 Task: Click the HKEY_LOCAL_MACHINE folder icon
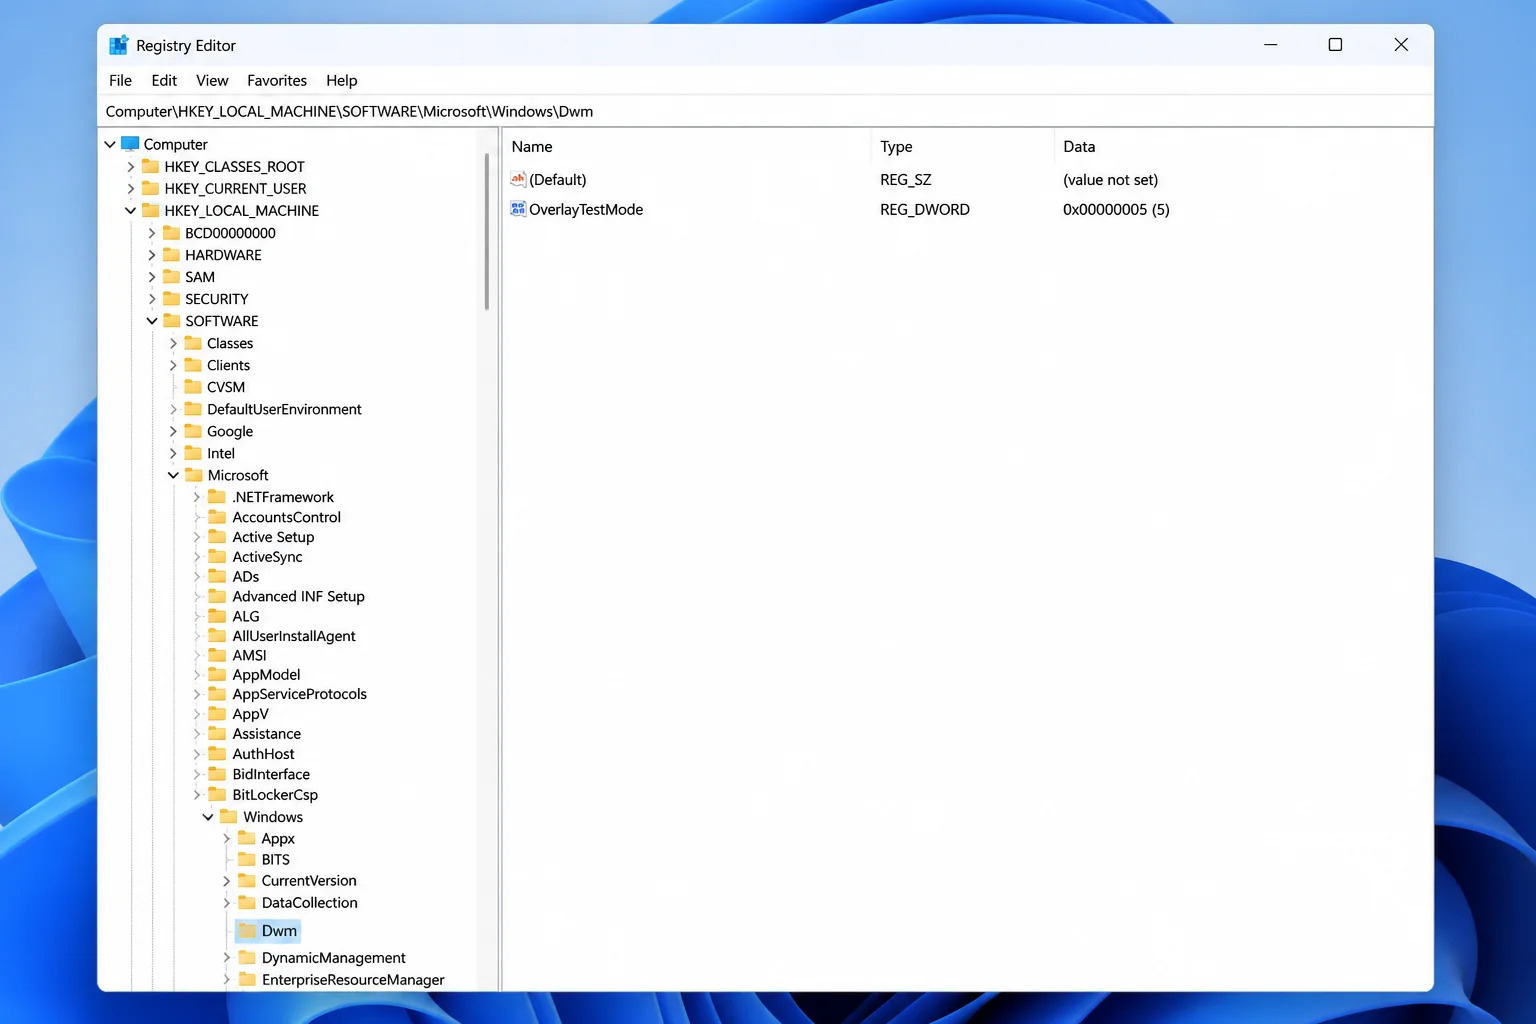pyautogui.click(x=151, y=210)
